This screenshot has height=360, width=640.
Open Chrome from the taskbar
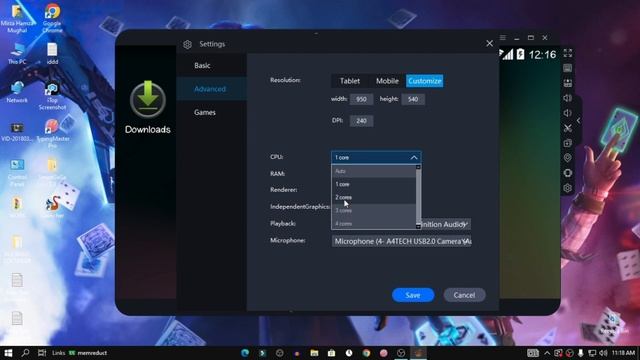366,353
